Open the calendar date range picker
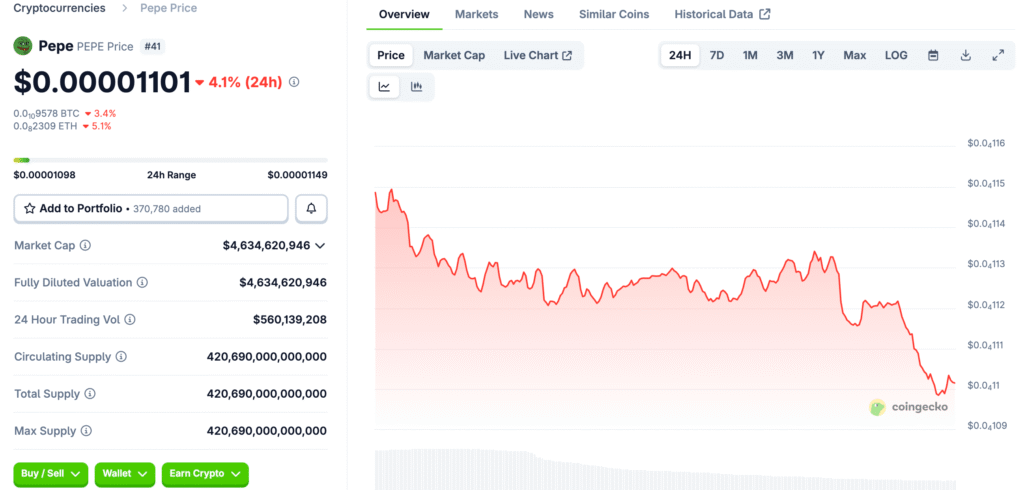Viewport: 1024px width, 490px height. [933, 56]
